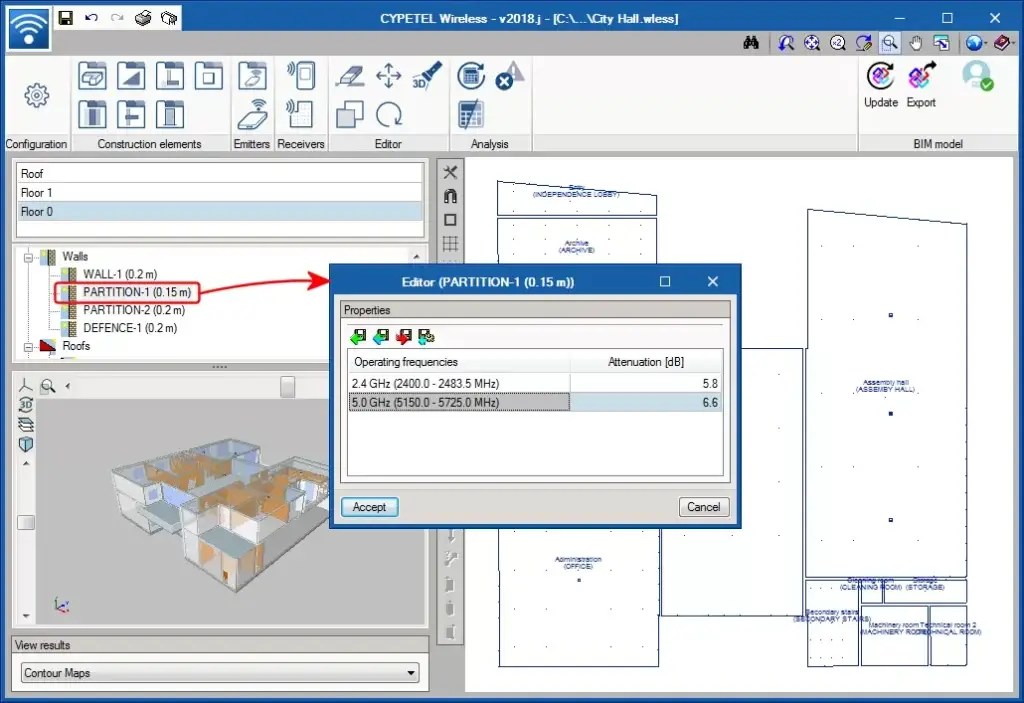
Task: Open the Configuration gear settings
Action: [37, 96]
